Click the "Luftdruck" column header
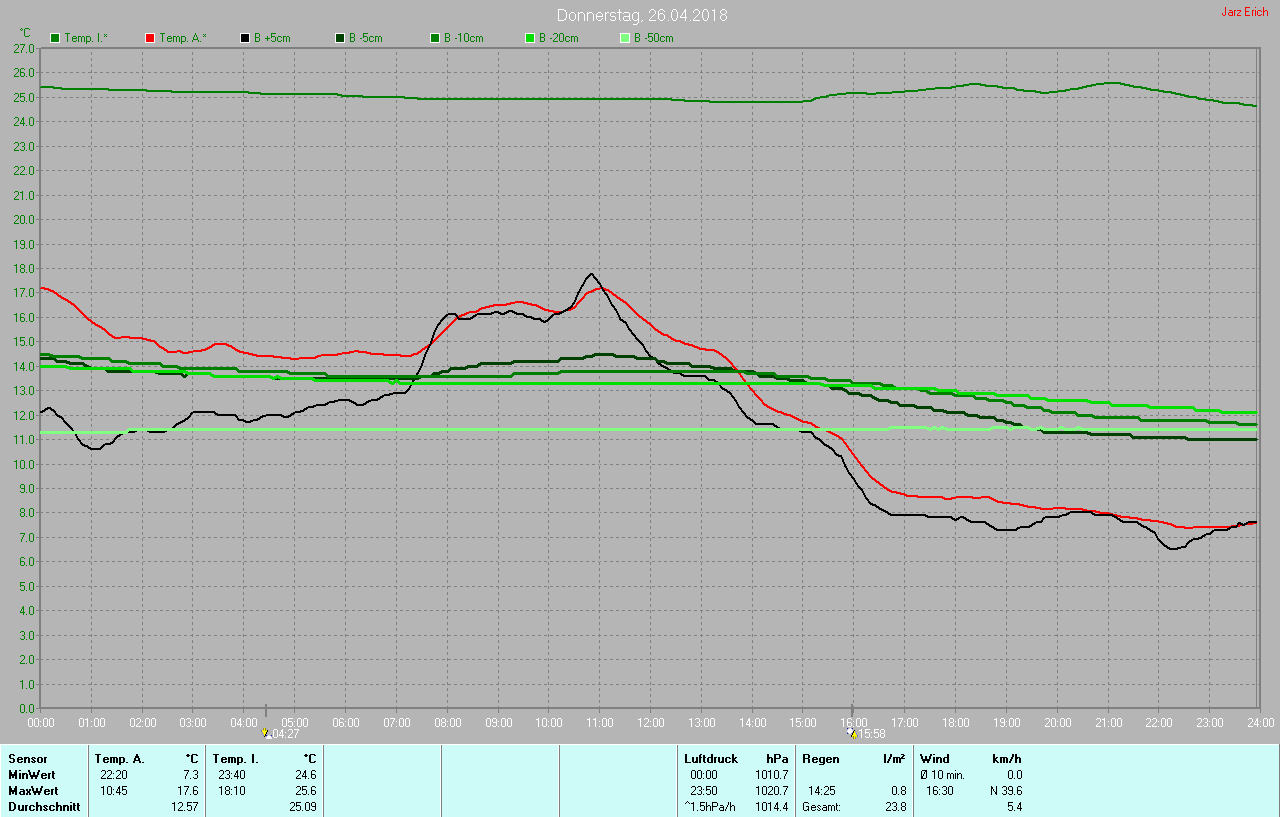The height and width of the screenshot is (817, 1280). coord(711,759)
